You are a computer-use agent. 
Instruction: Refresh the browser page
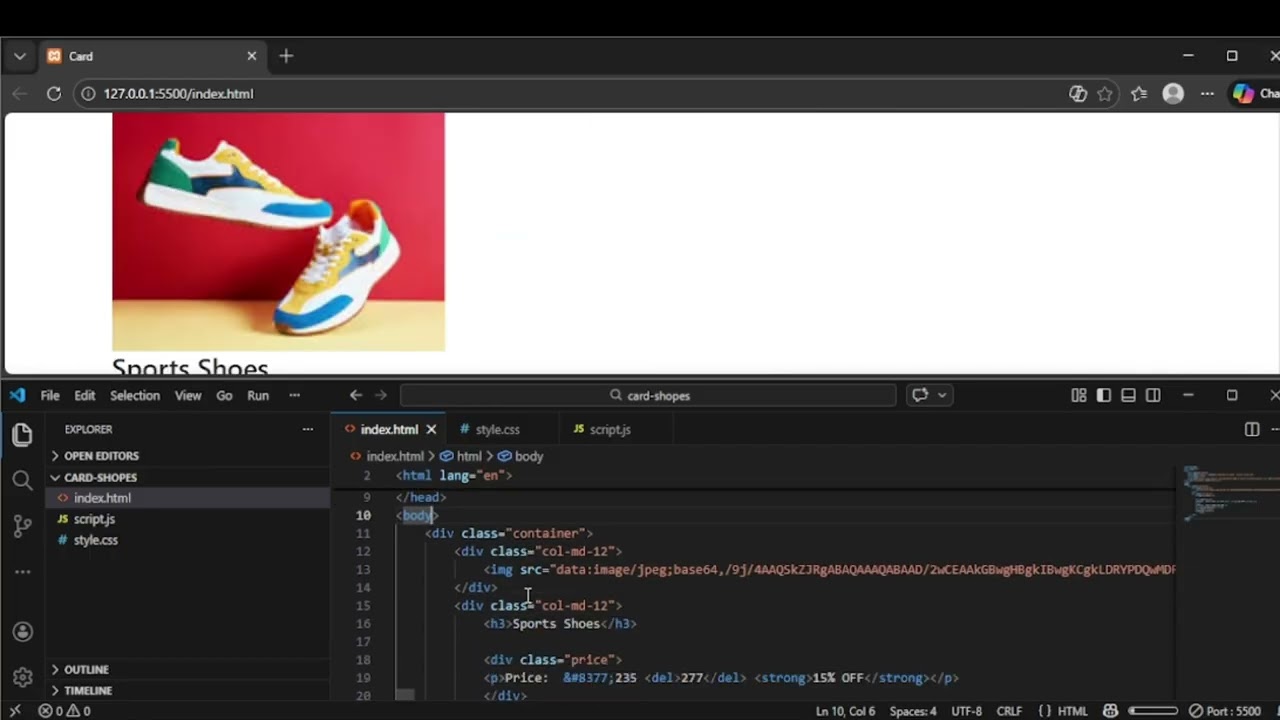point(54,93)
